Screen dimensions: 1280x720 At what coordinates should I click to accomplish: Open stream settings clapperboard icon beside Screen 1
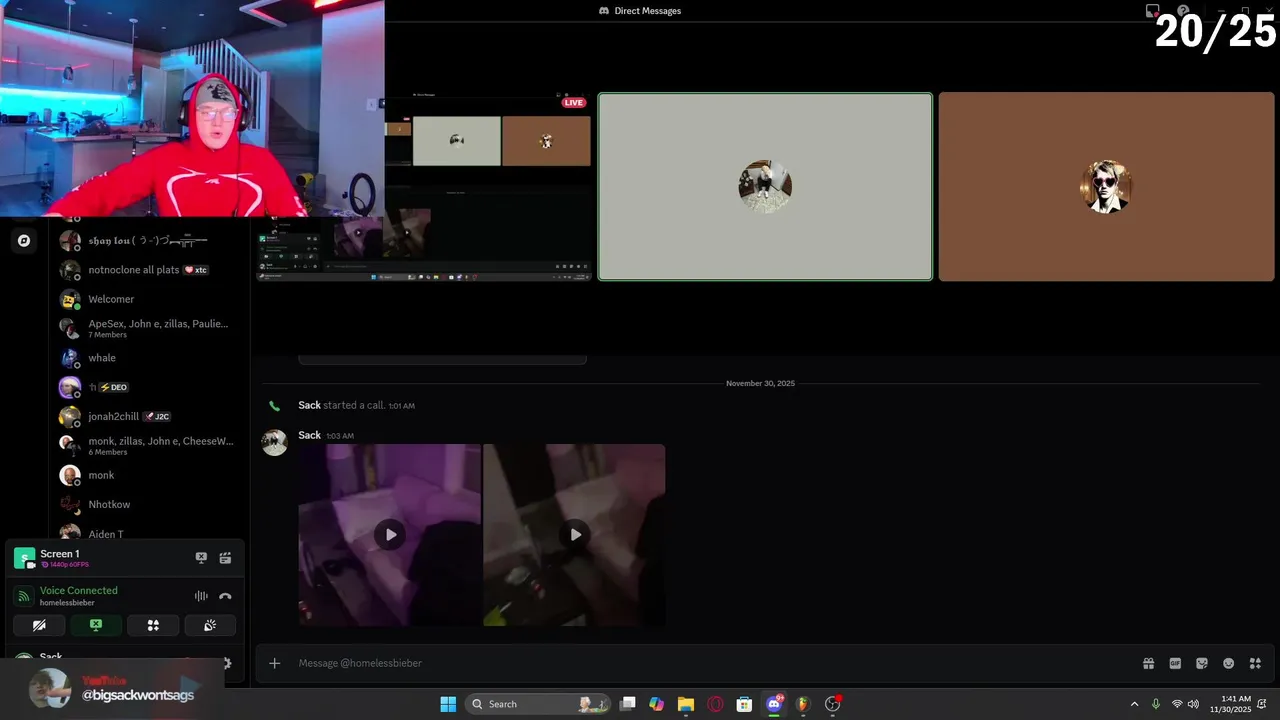tap(225, 558)
